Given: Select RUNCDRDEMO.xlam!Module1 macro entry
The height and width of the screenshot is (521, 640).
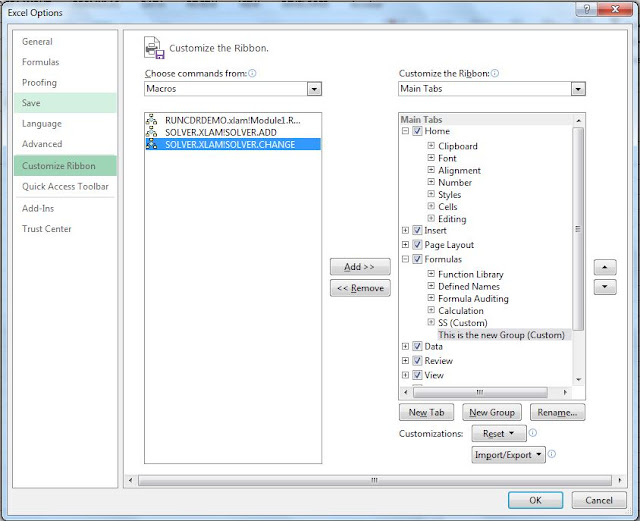Looking at the screenshot, I should pyautogui.click(x=233, y=120).
